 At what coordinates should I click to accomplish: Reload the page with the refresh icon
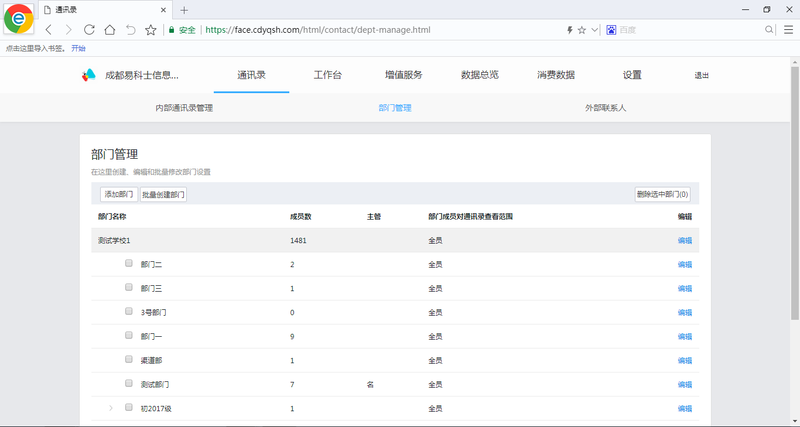click(x=89, y=30)
